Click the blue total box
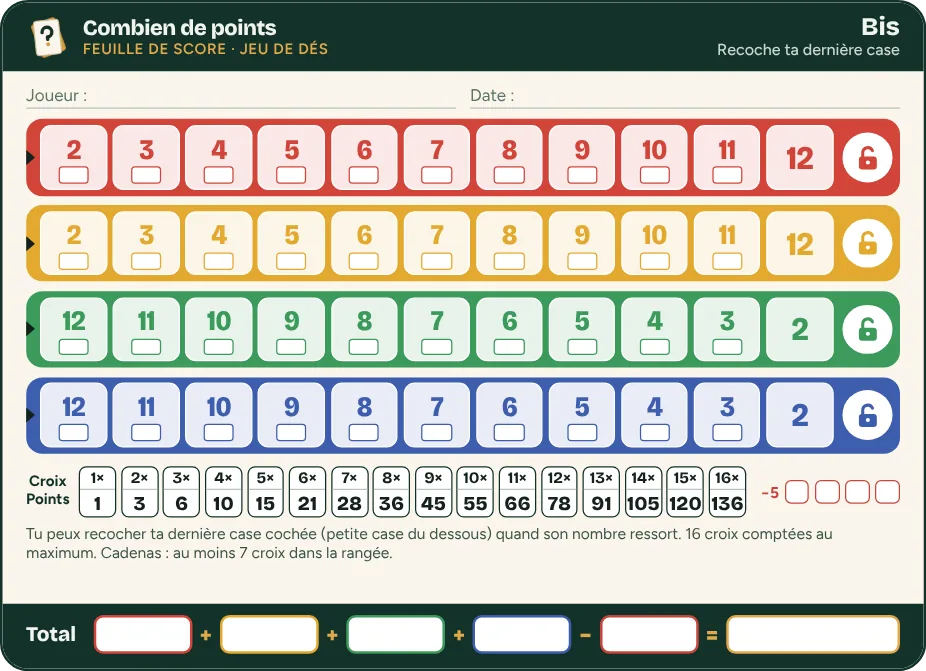Image resolution: width=926 pixels, height=671 pixels. tap(522, 634)
